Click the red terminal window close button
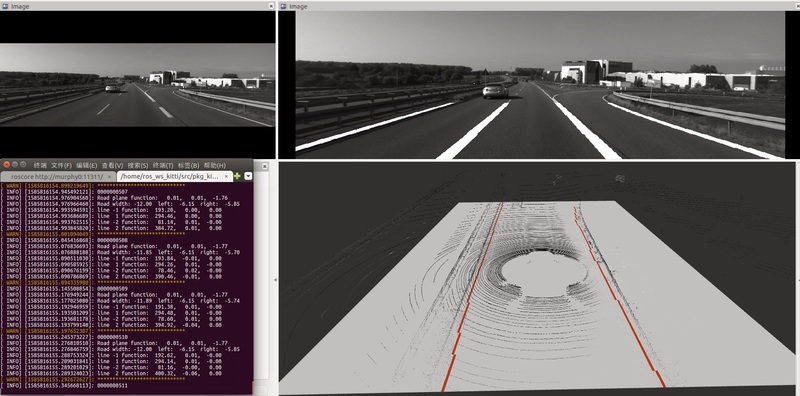Image resolution: width=800 pixels, height=396 pixels. pos(6,164)
